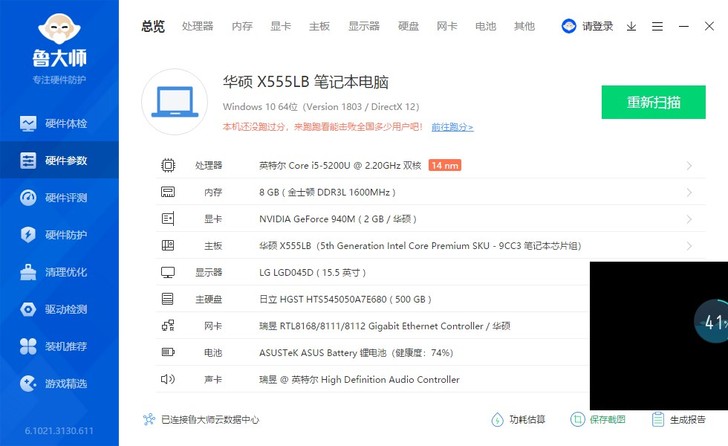Click 日立 HGST HTS545050A7E680 disk text

(345, 299)
